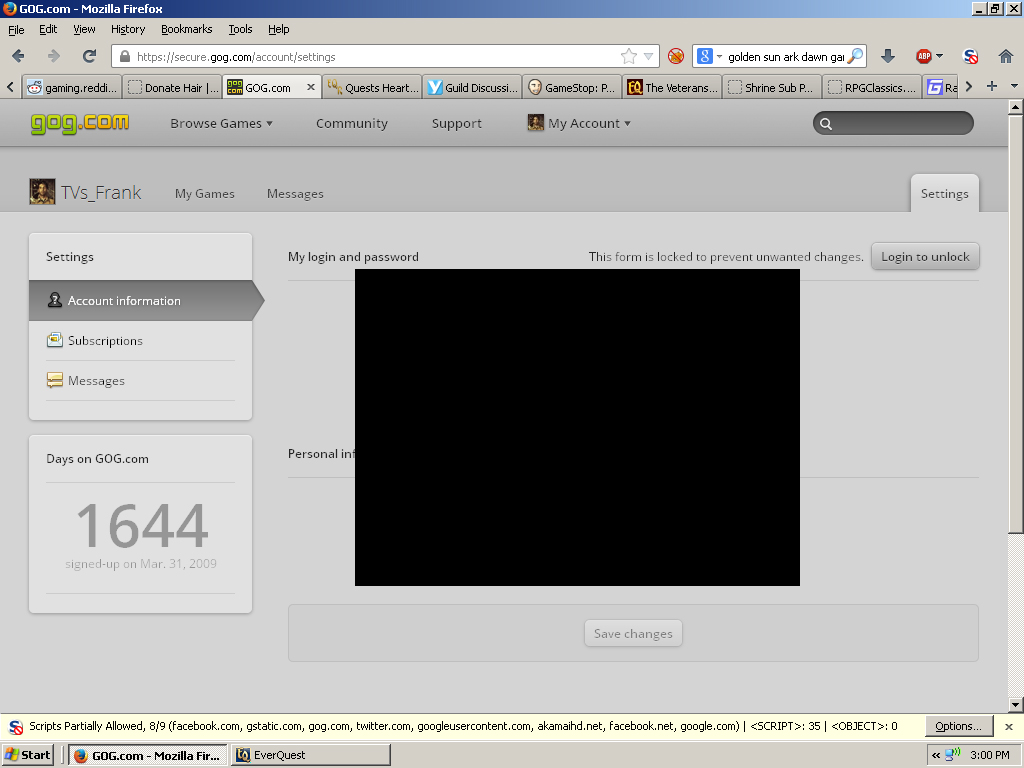Reload the page with the refresh icon
The image size is (1024, 768).
tap(89, 56)
